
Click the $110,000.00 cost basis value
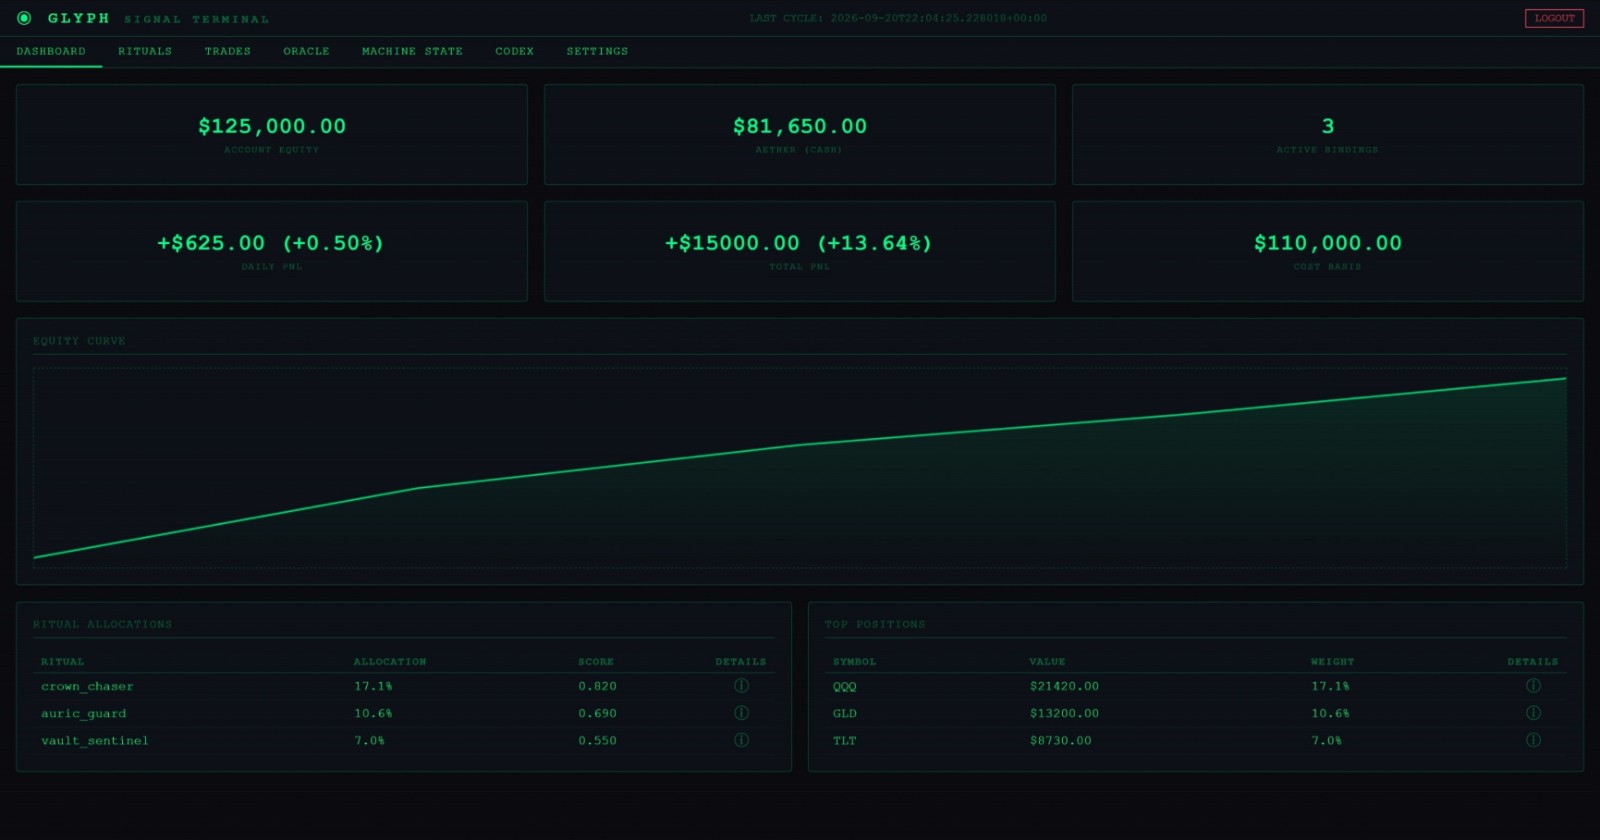[x=1328, y=243]
